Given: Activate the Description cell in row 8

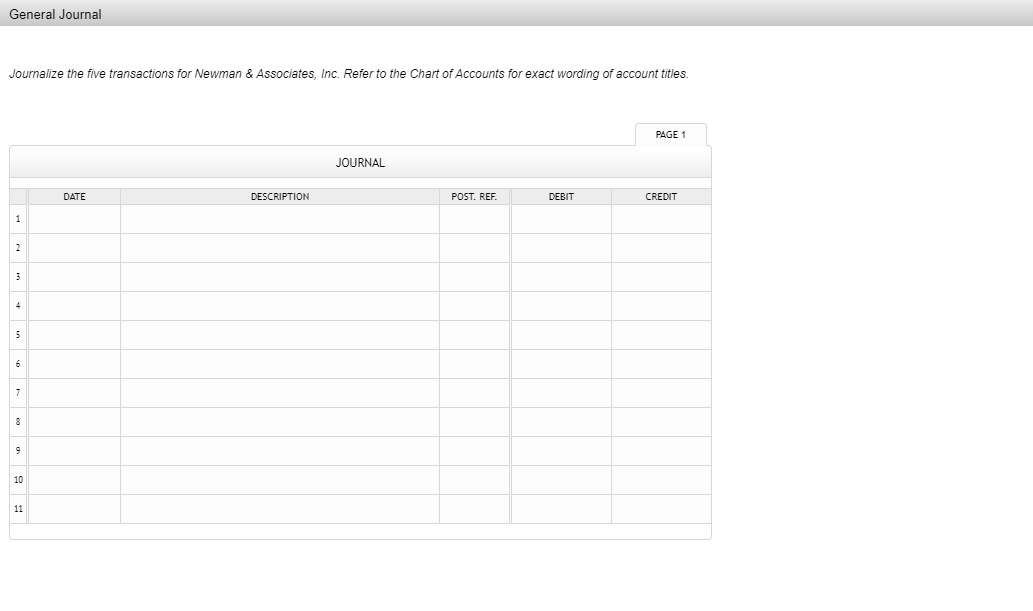Looking at the screenshot, I should point(280,422).
